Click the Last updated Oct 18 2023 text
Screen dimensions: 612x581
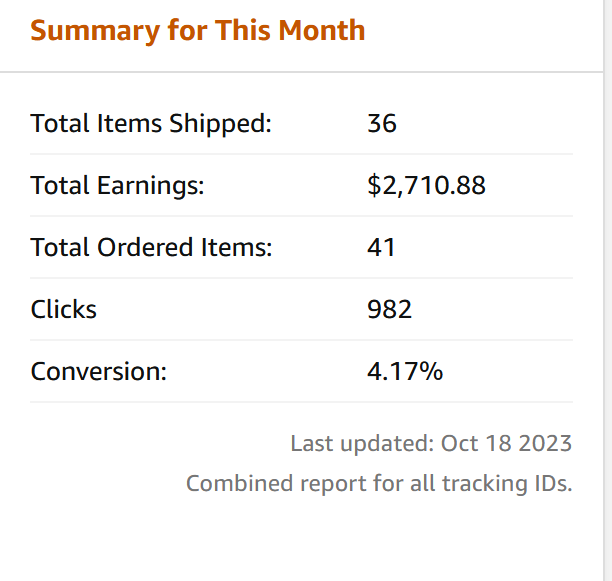pyautogui.click(x=431, y=444)
